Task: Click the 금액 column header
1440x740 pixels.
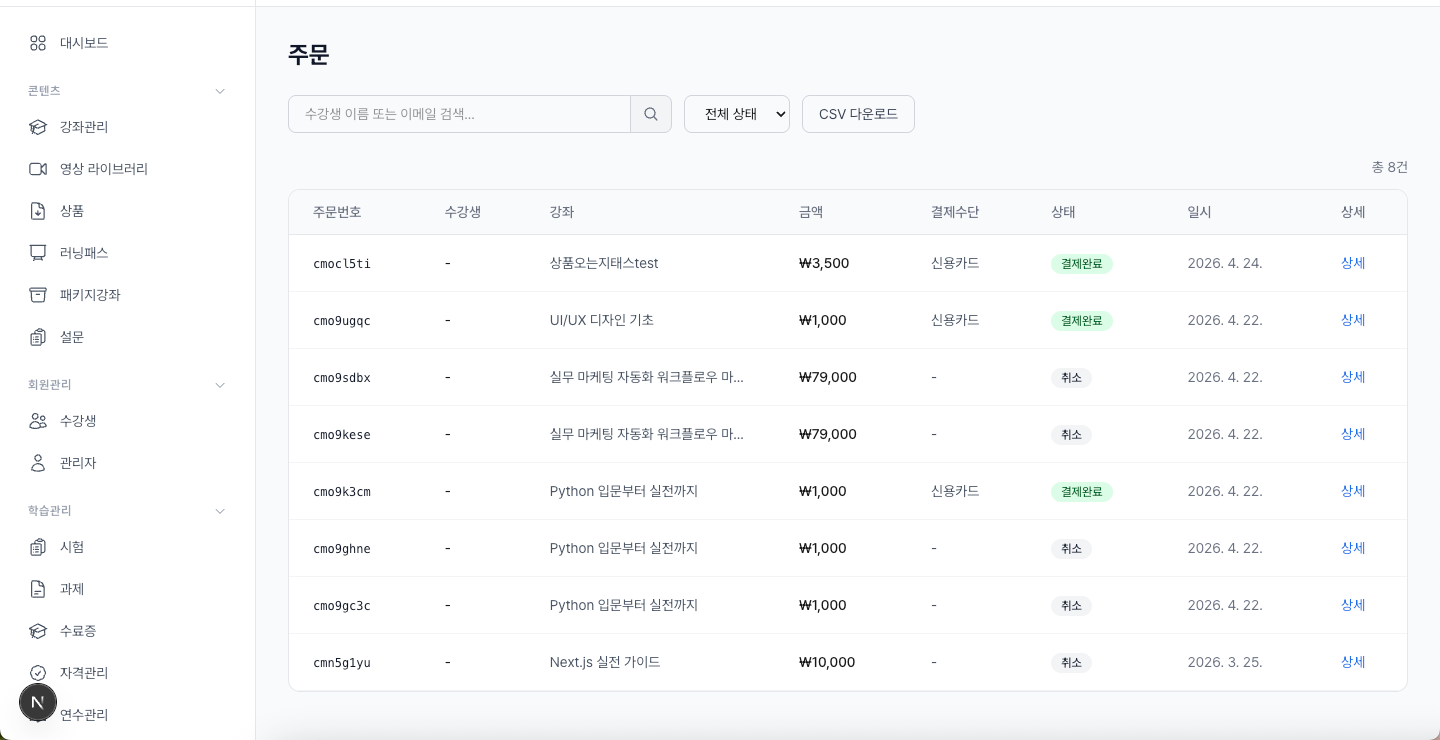Action: coord(811,212)
